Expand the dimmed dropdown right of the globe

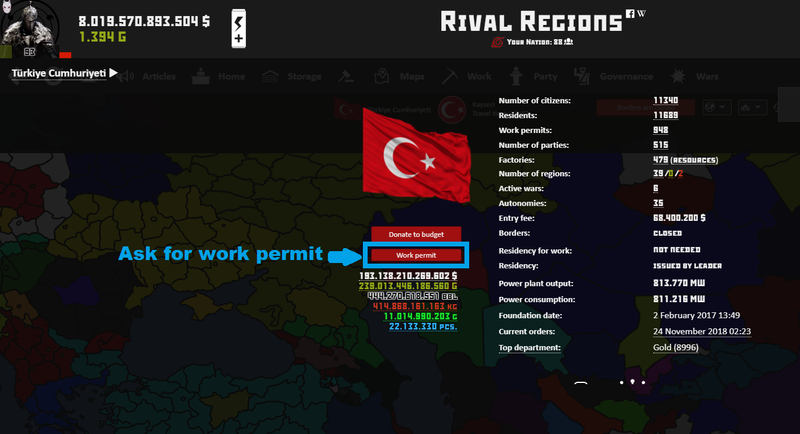pyautogui.click(x=752, y=107)
